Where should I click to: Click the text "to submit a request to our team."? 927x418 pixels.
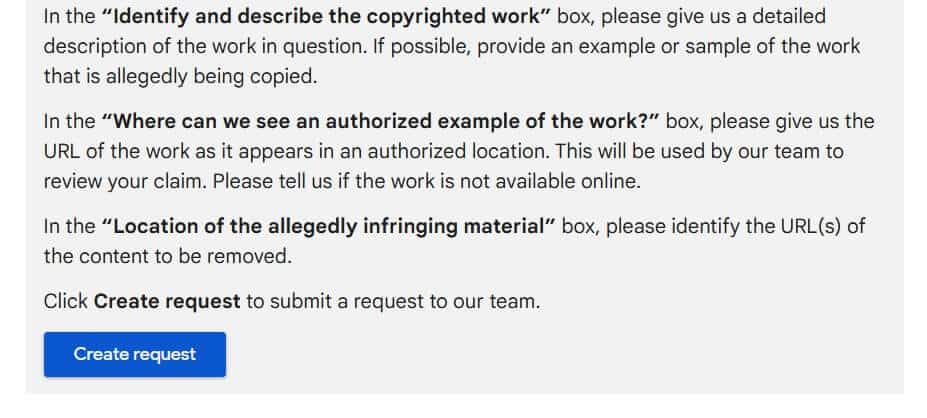[x=393, y=302]
